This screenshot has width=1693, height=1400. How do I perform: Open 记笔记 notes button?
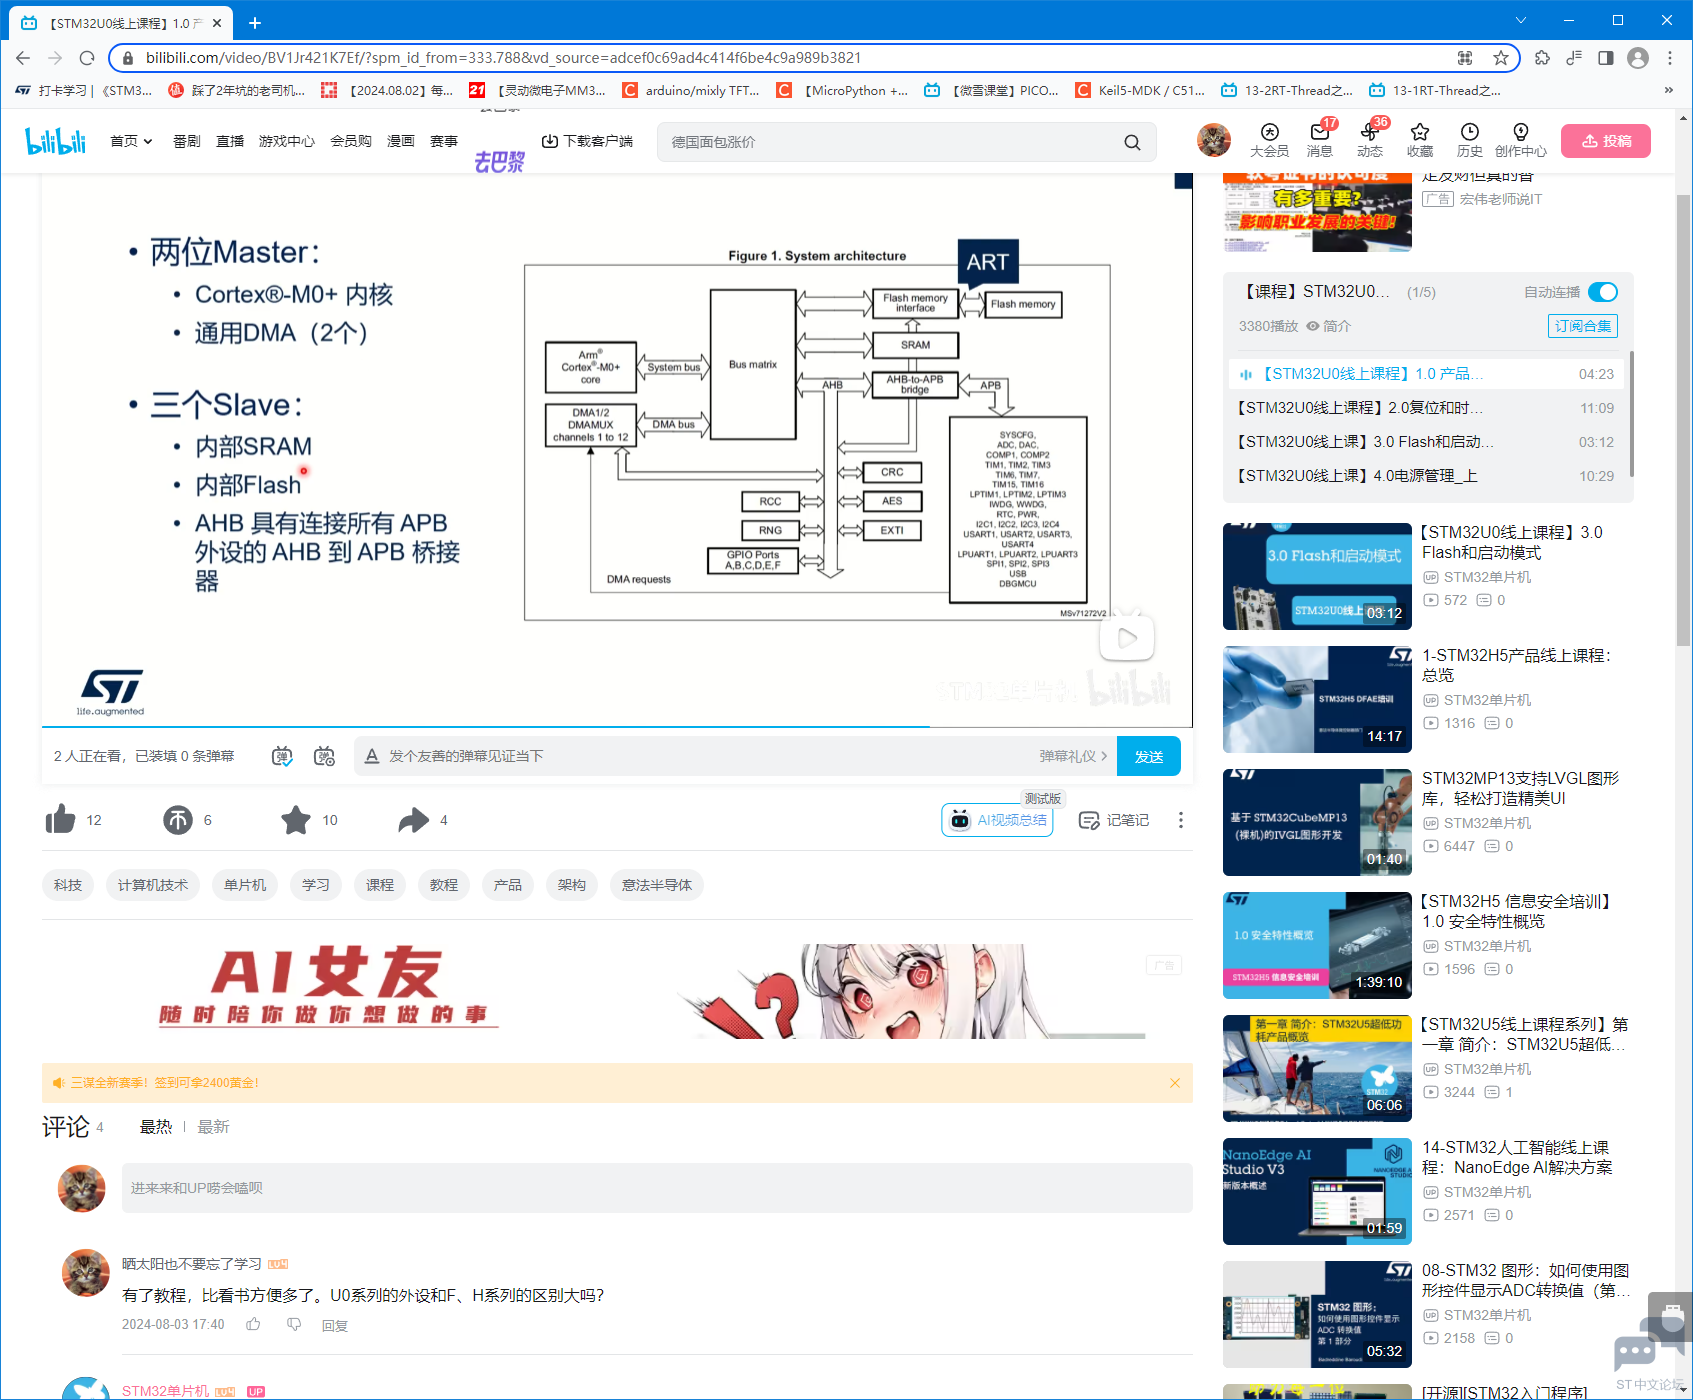point(1114,820)
